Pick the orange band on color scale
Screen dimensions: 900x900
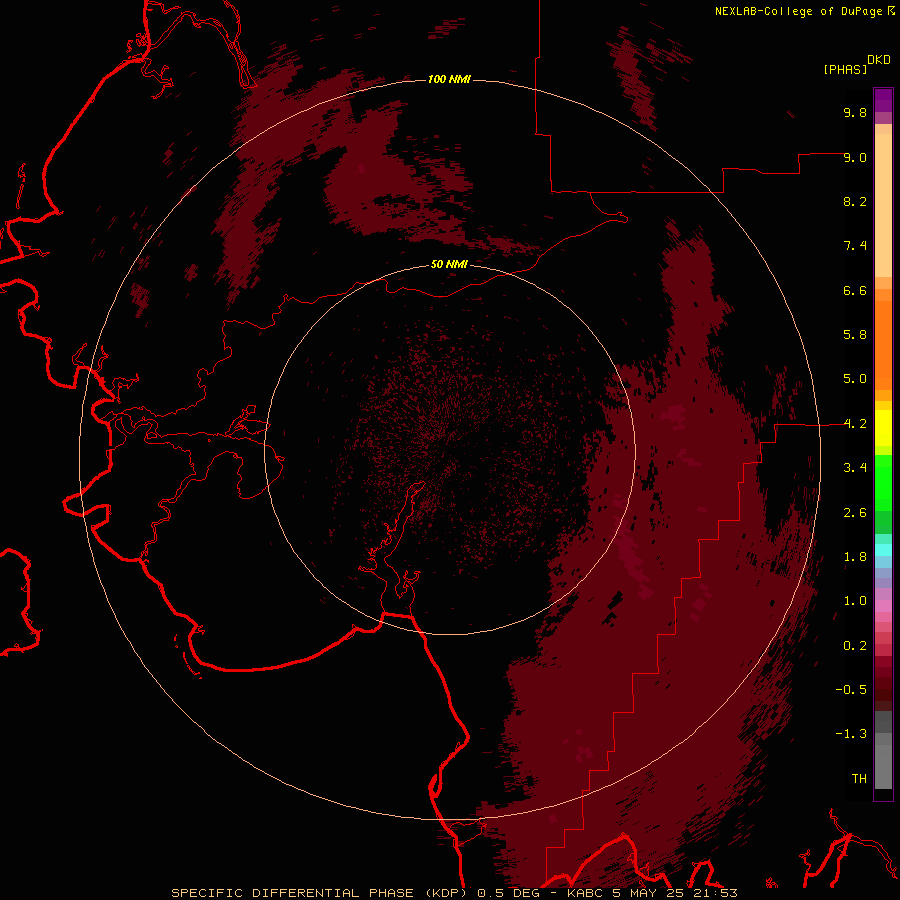(x=883, y=346)
